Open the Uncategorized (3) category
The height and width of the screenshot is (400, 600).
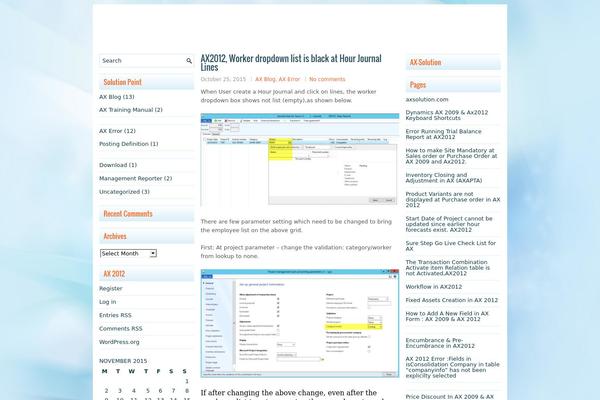(124, 192)
